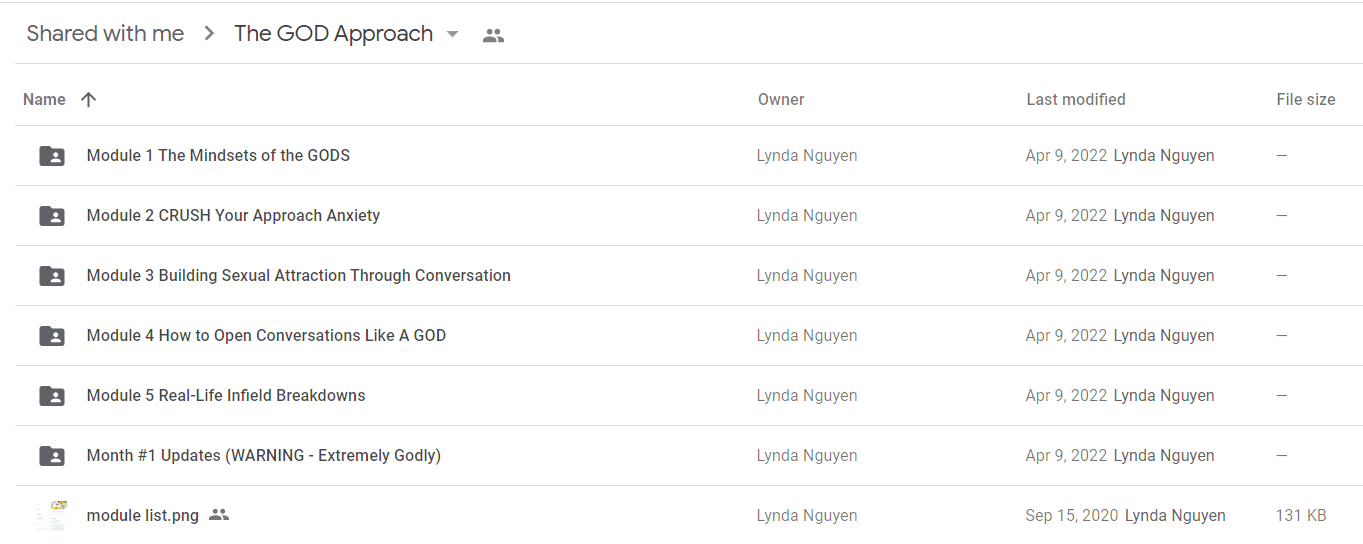Viewport: 1363px width, 544px height.
Task: Click the Module 2 shared folder icon
Action: coord(52,216)
